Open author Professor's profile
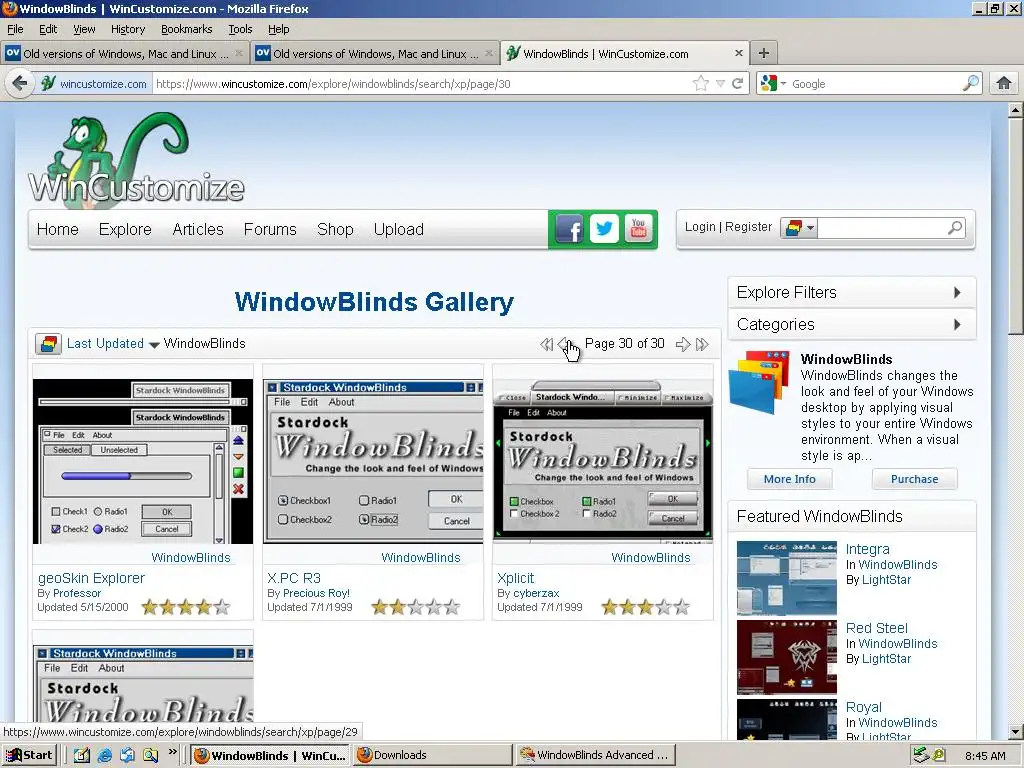 coord(77,593)
